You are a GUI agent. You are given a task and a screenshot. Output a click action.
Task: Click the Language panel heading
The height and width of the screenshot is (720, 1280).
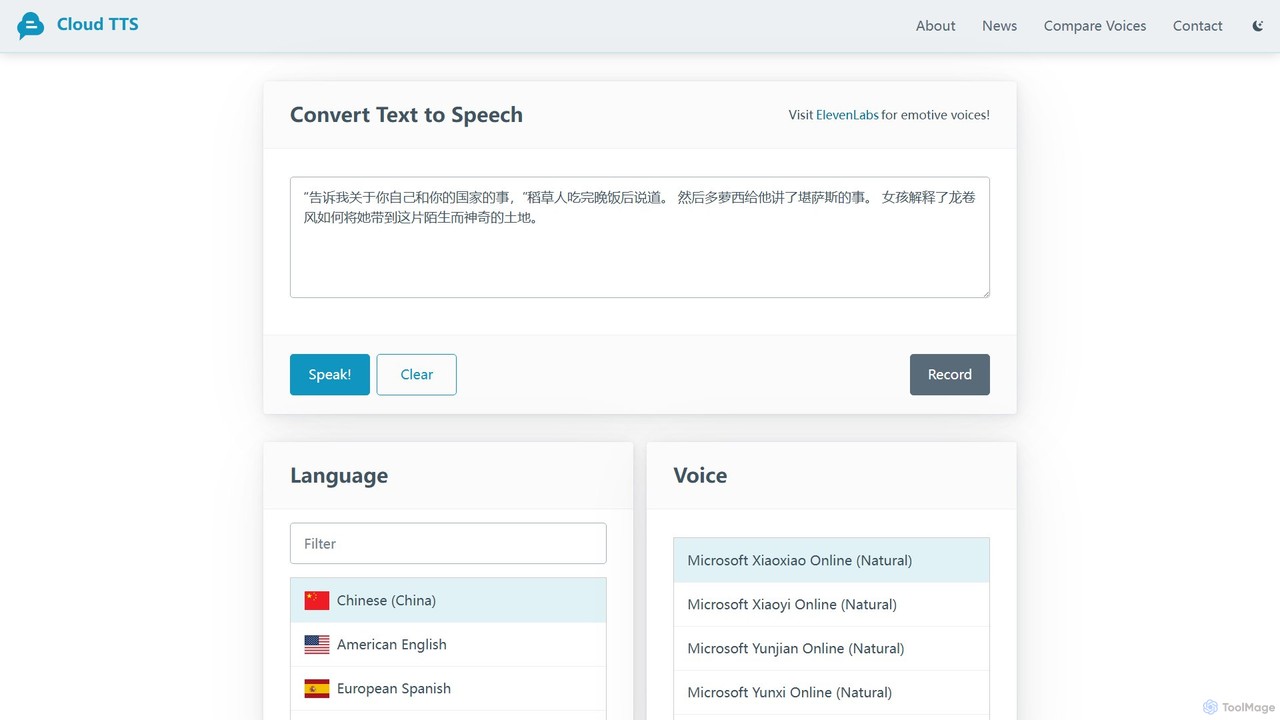tap(339, 476)
